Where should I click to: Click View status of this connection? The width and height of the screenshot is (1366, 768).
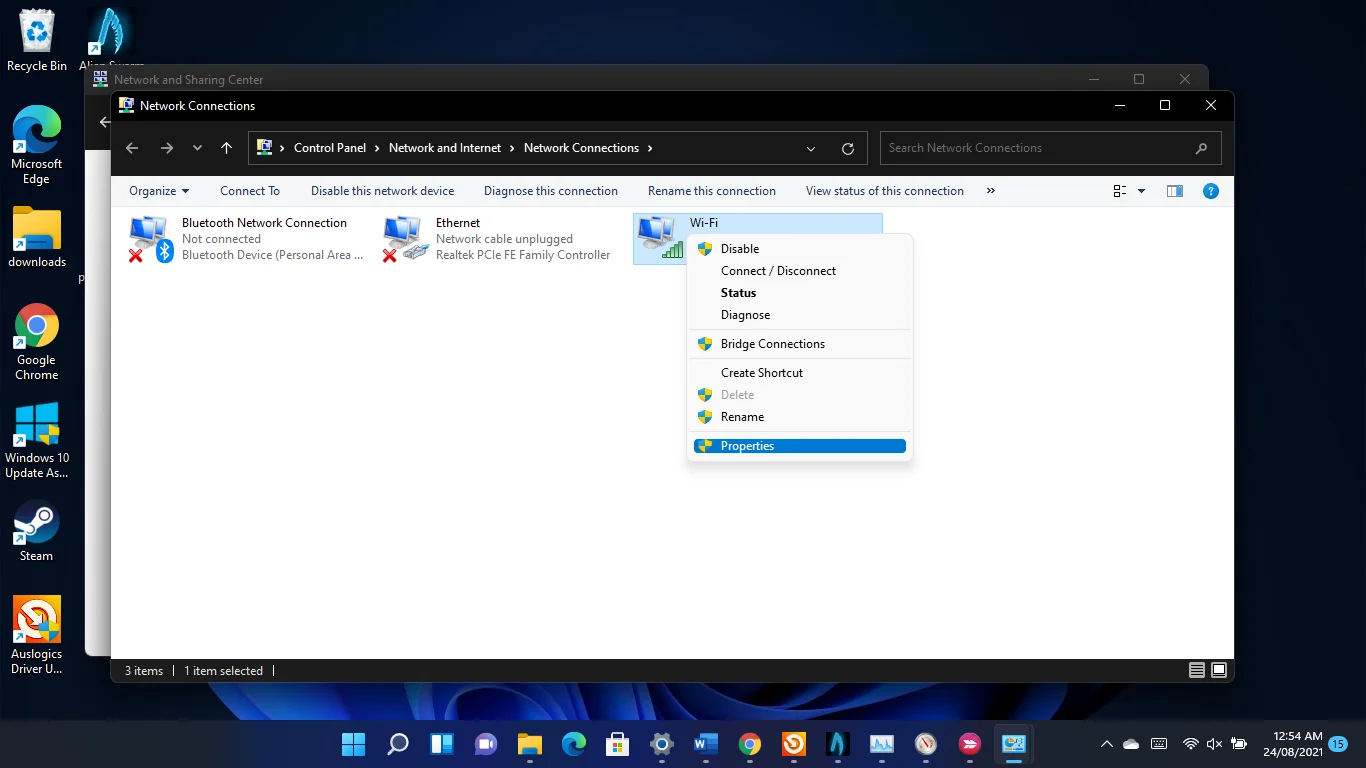point(885,191)
